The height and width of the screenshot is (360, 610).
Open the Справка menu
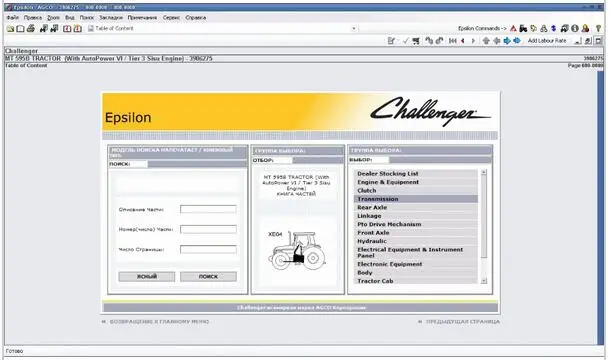point(196,18)
